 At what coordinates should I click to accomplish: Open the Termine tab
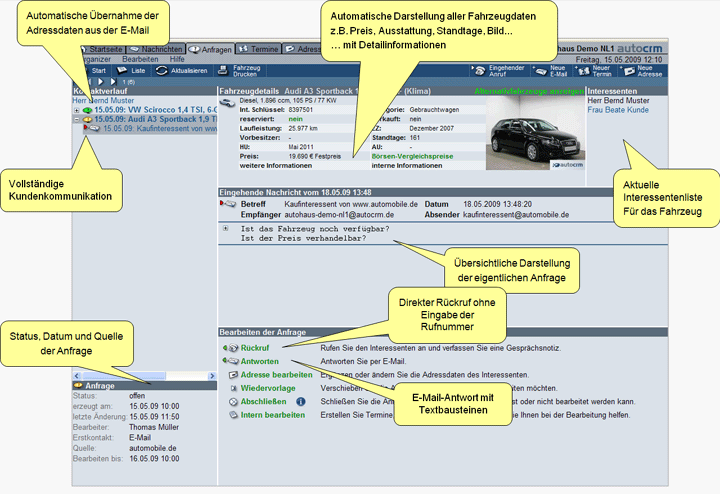(258, 49)
